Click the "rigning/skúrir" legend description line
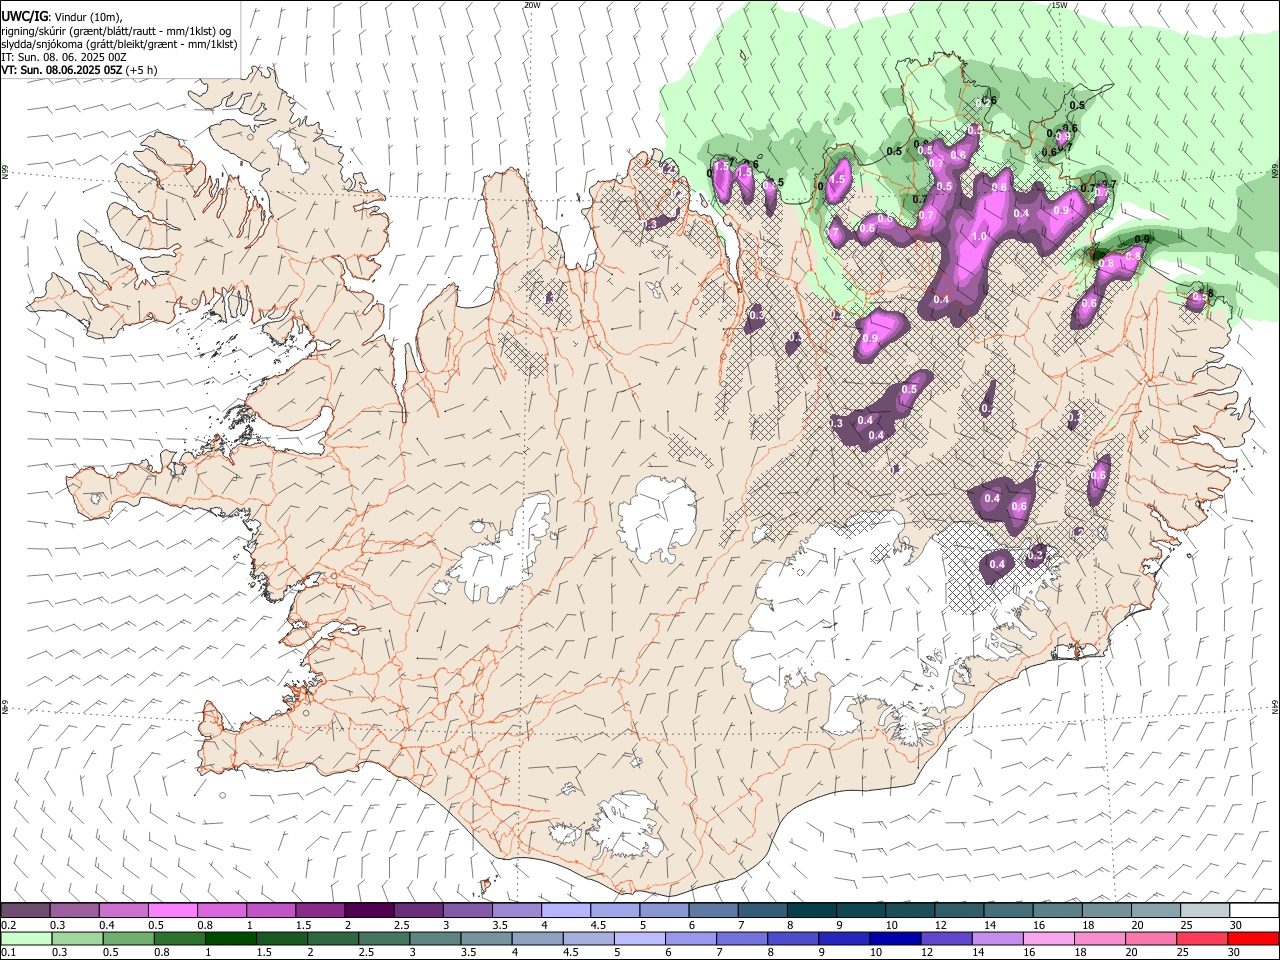 (117, 31)
